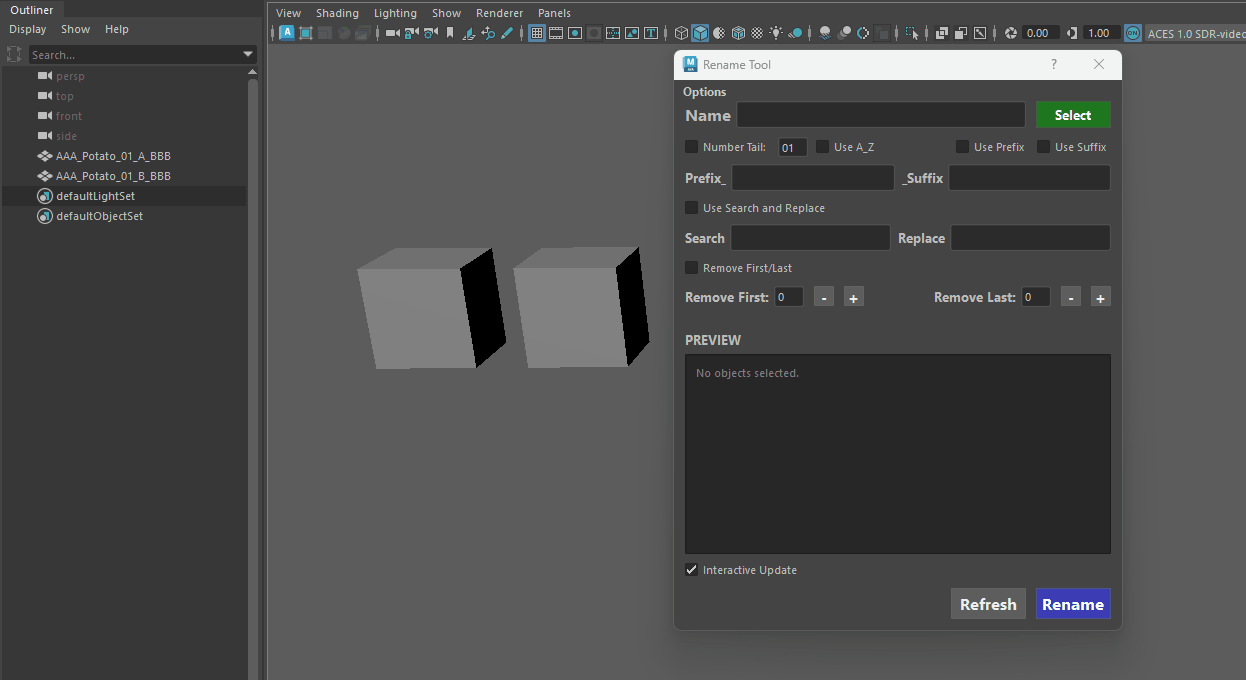Open the viewport Renderer menu
Viewport: 1246px width, 680px height.
coord(499,13)
